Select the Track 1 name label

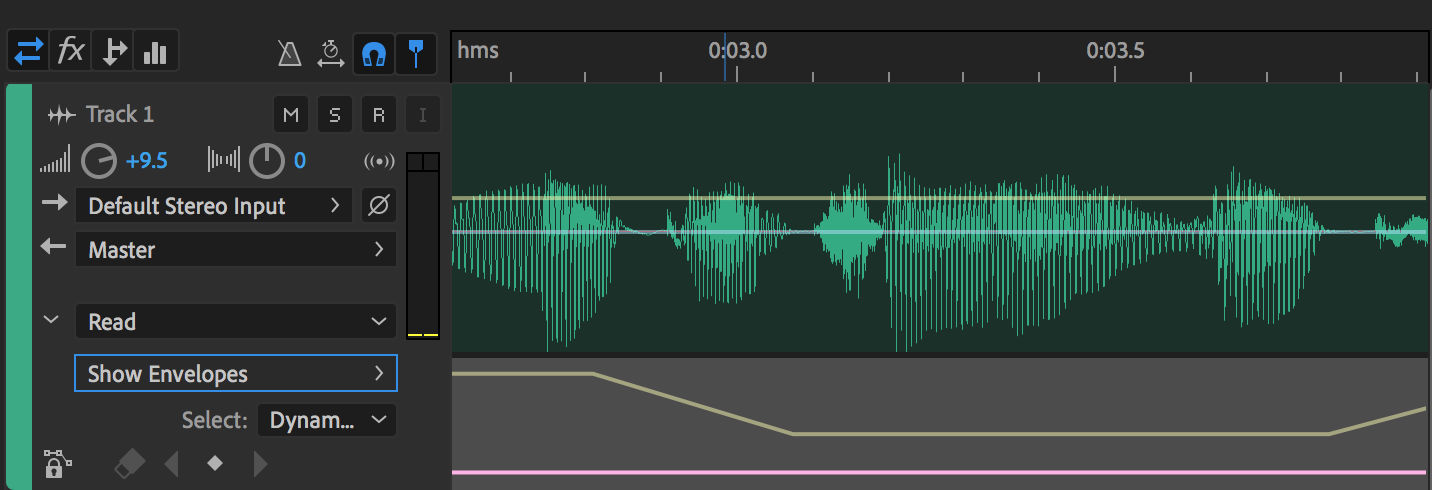[120, 115]
